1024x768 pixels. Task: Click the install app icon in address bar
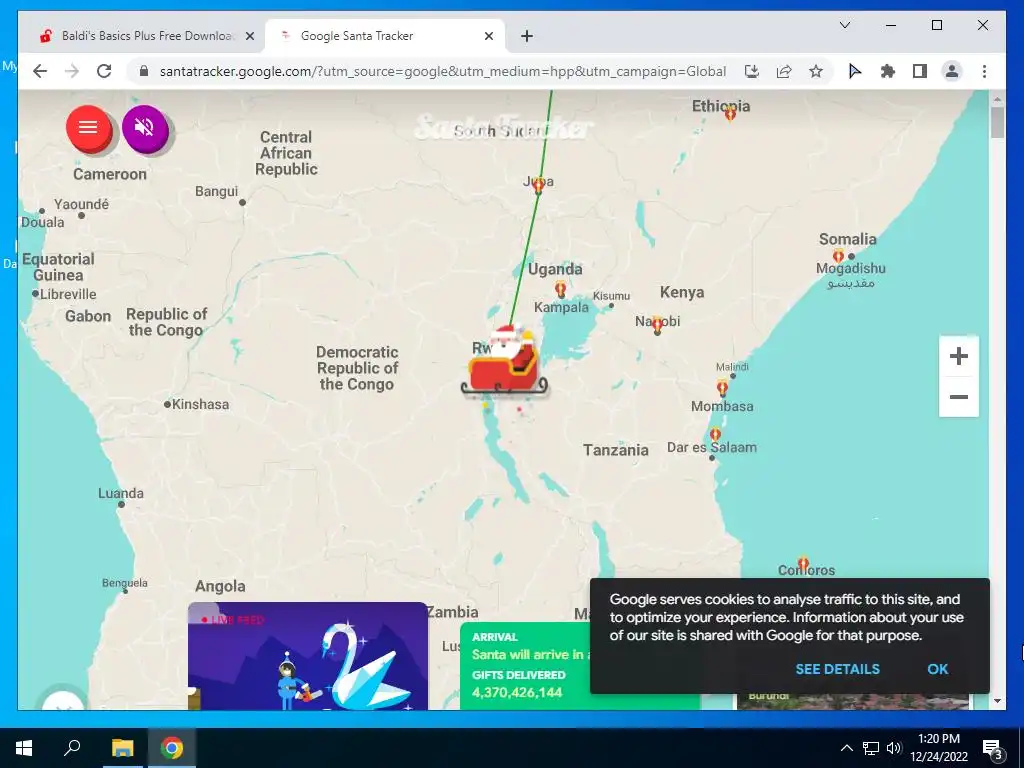click(752, 71)
